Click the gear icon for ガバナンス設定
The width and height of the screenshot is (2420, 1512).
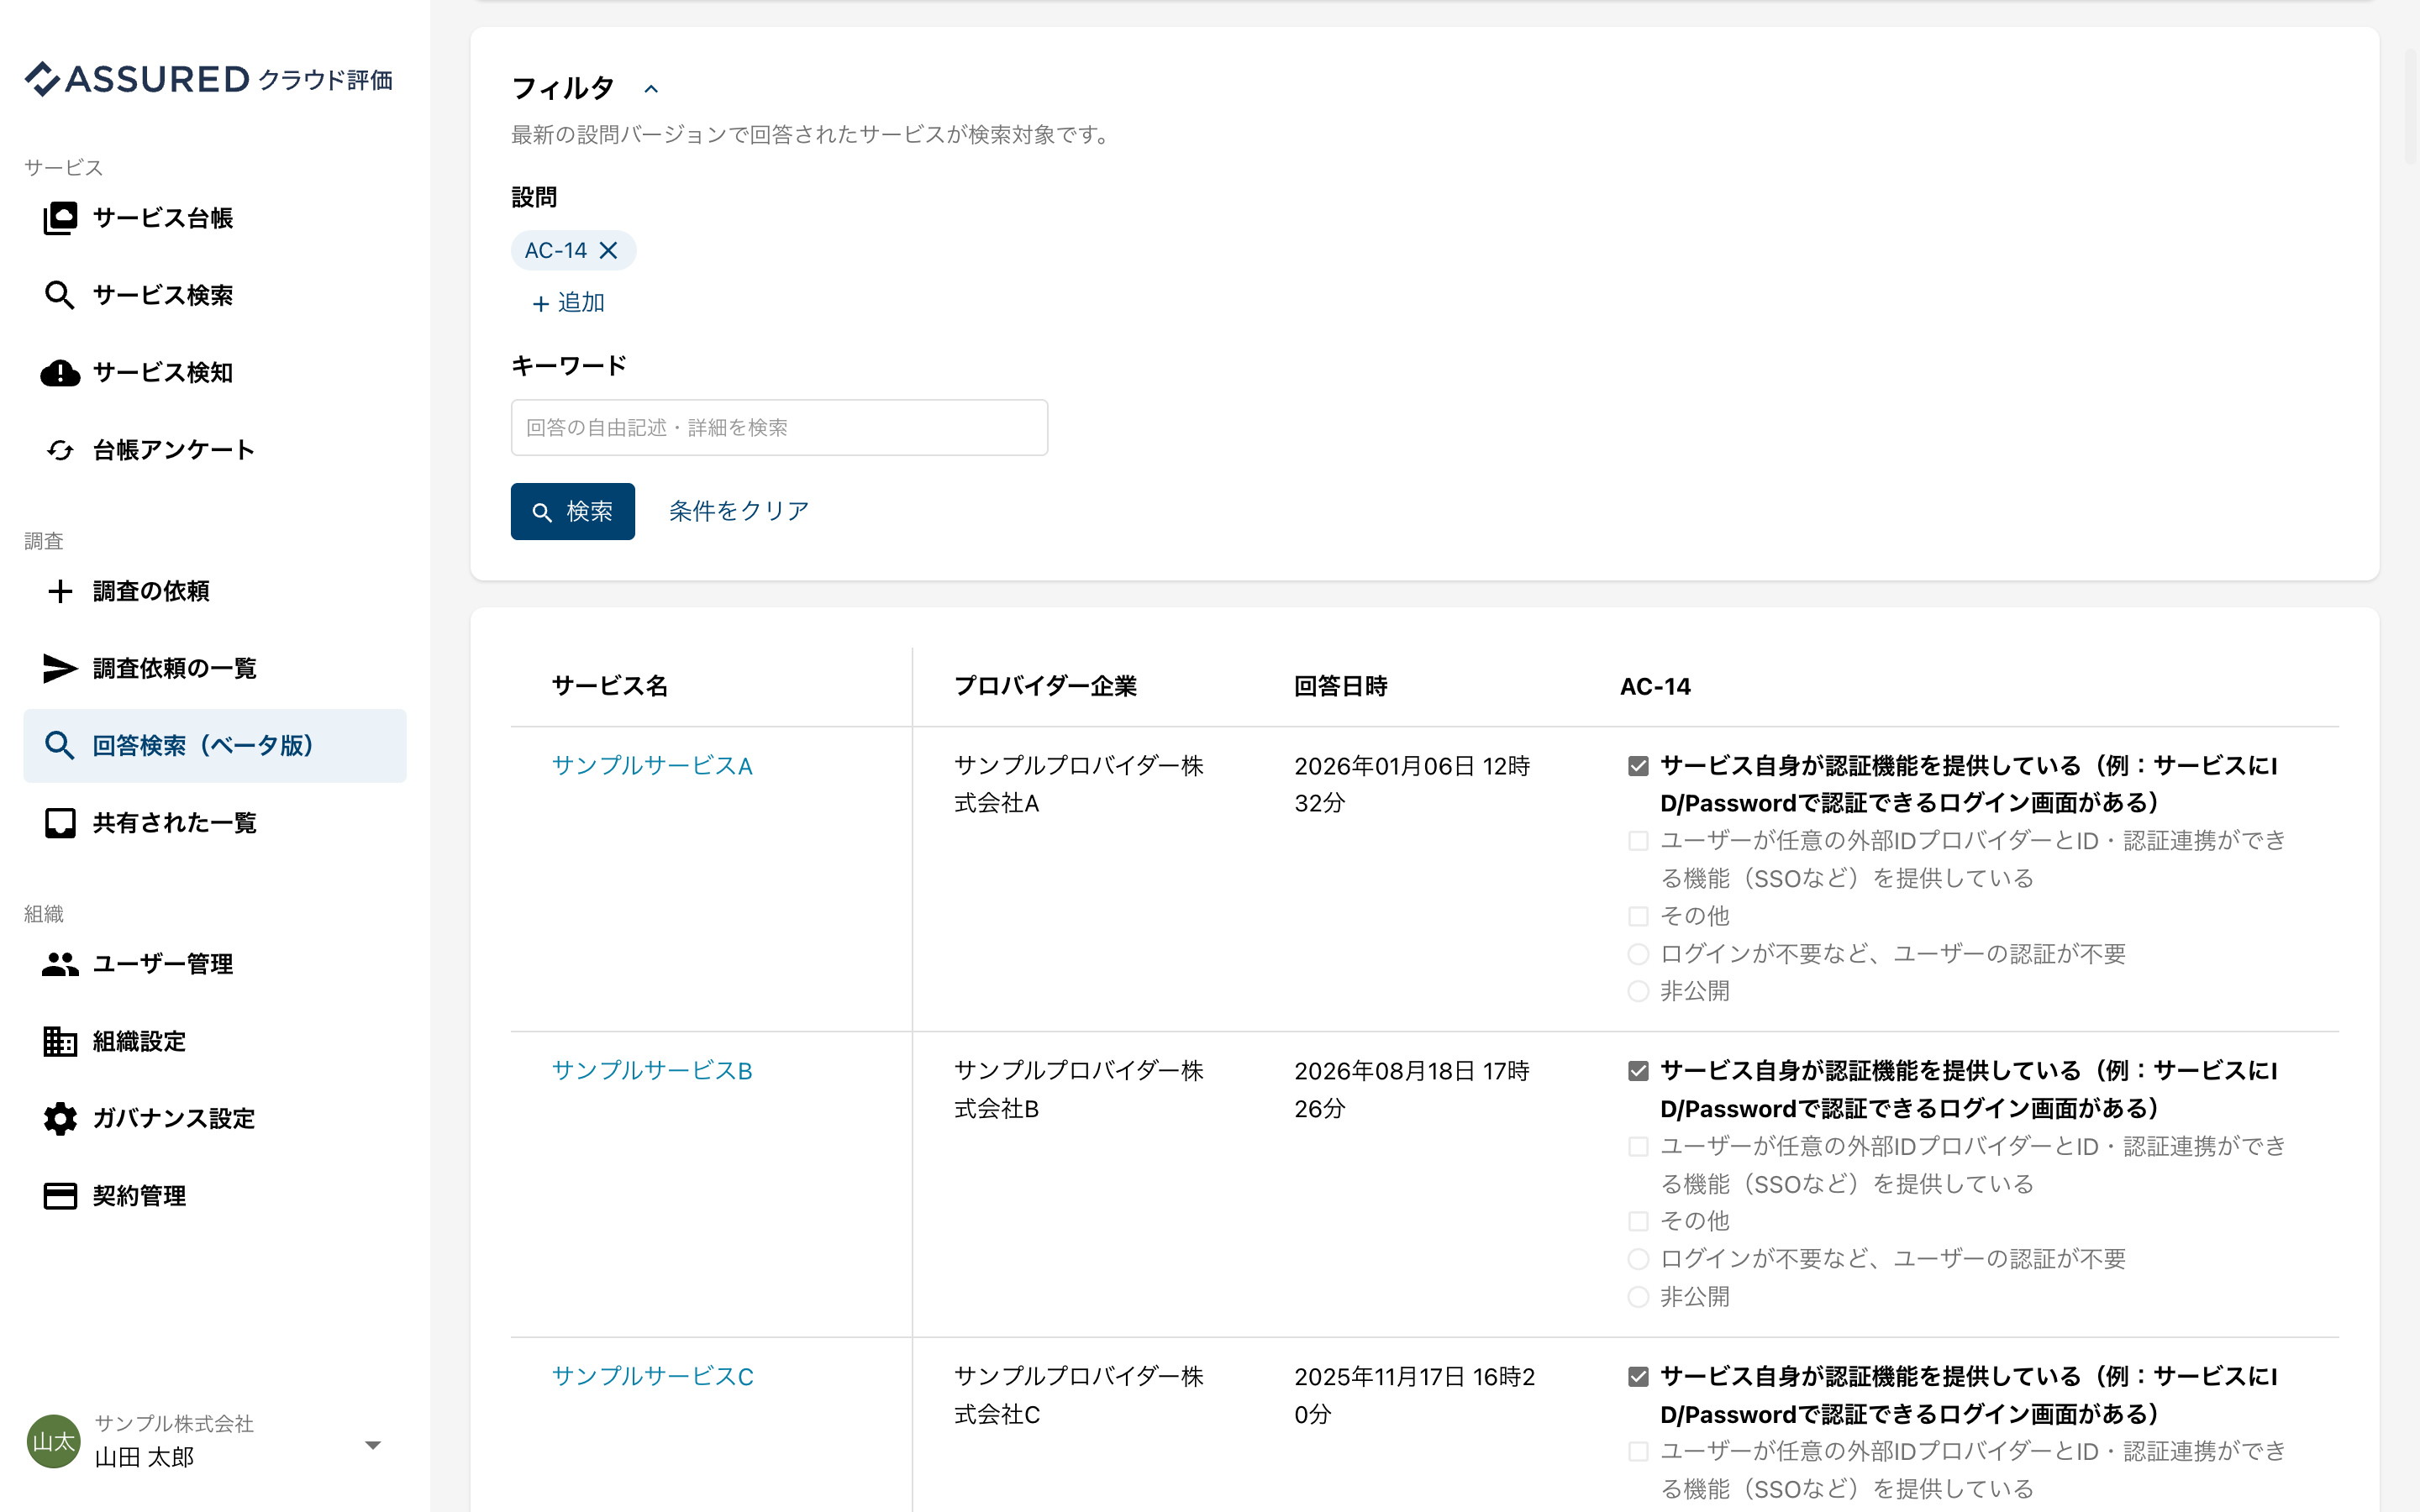point(60,1118)
